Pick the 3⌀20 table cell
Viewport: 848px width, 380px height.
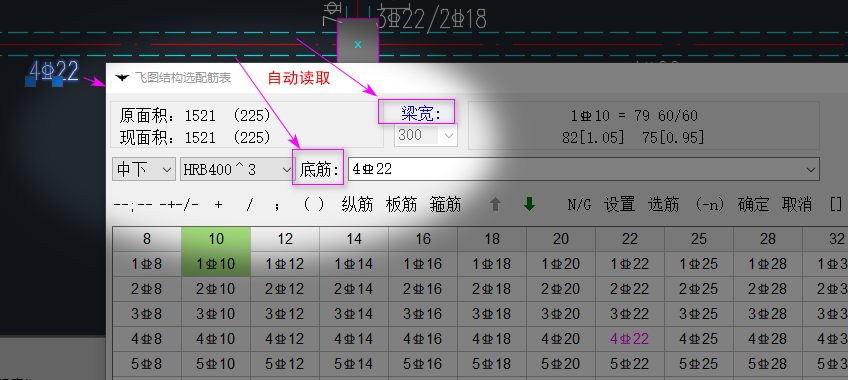tap(561, 314)
